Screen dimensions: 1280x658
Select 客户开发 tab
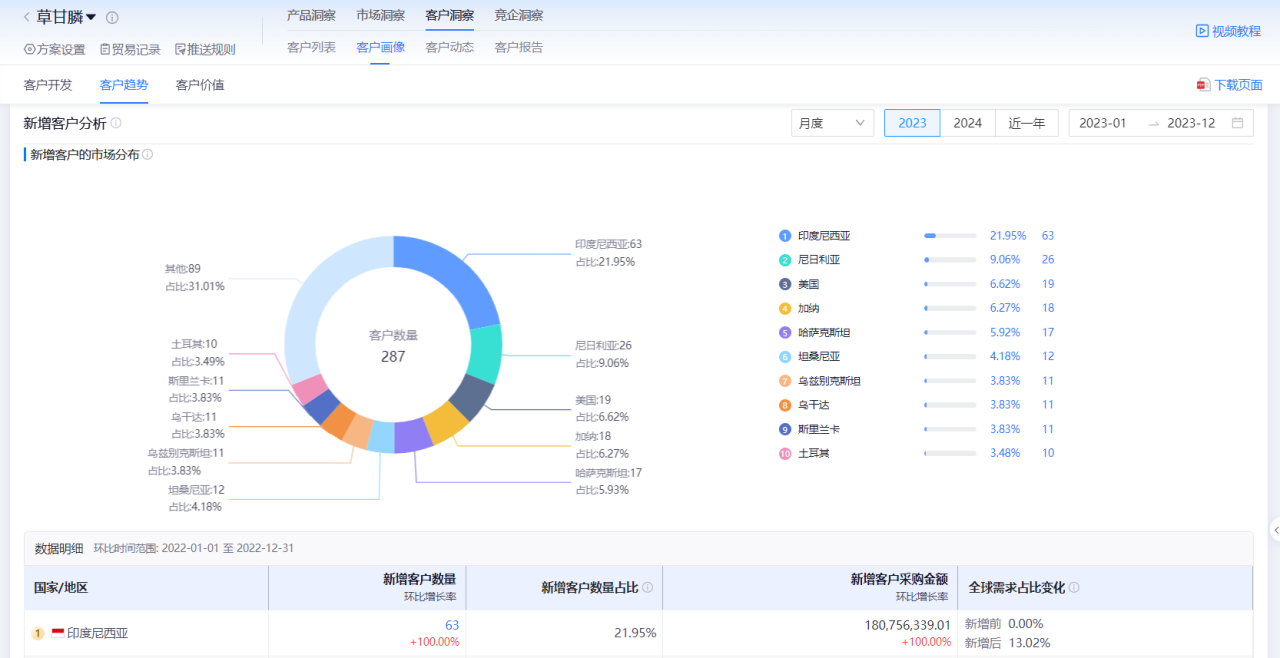(x=48, y=85)
